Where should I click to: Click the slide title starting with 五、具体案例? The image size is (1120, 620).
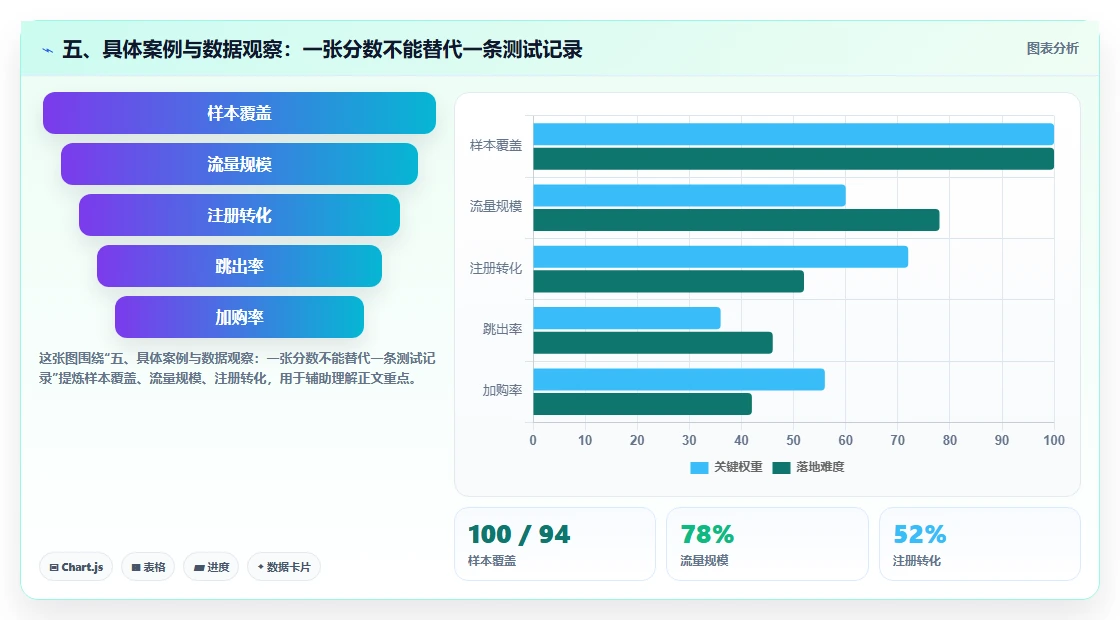click(322, 50)
